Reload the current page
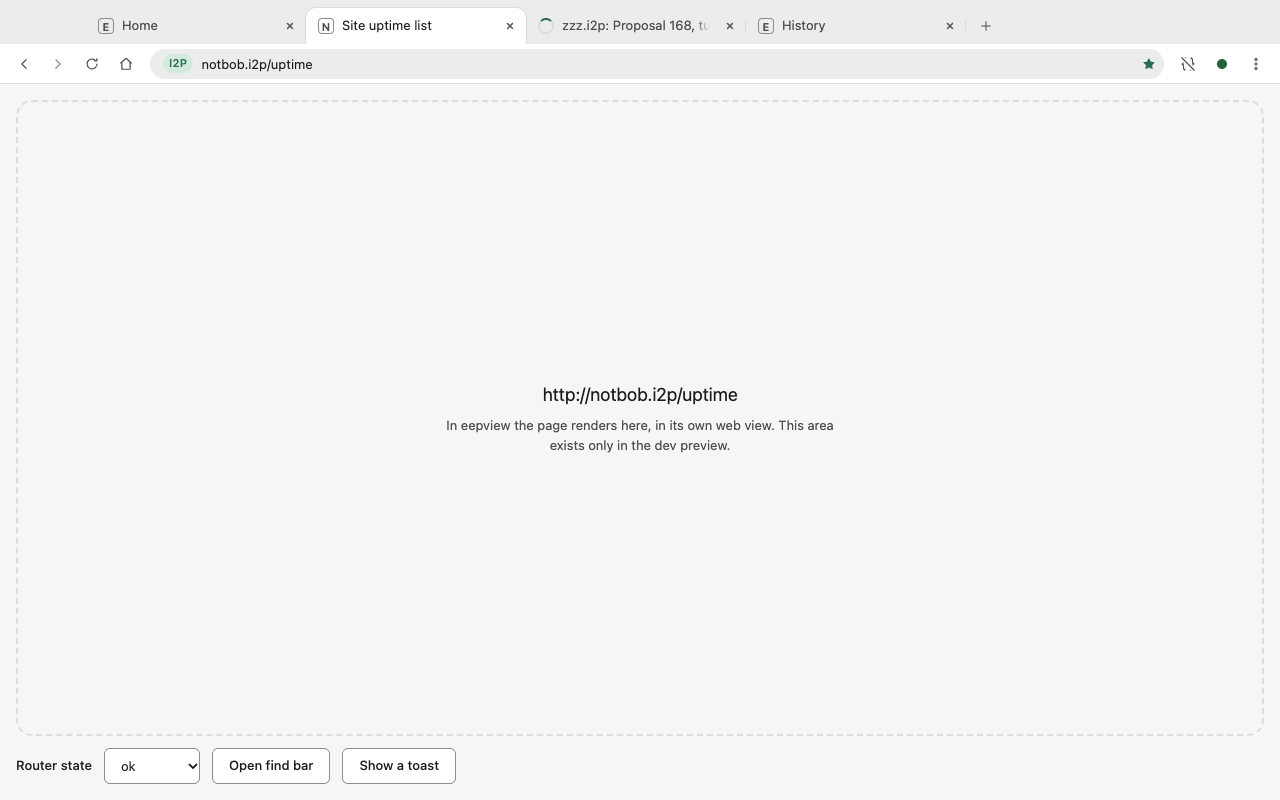The height and width of the screenshot is (800, 1280). 92,64
